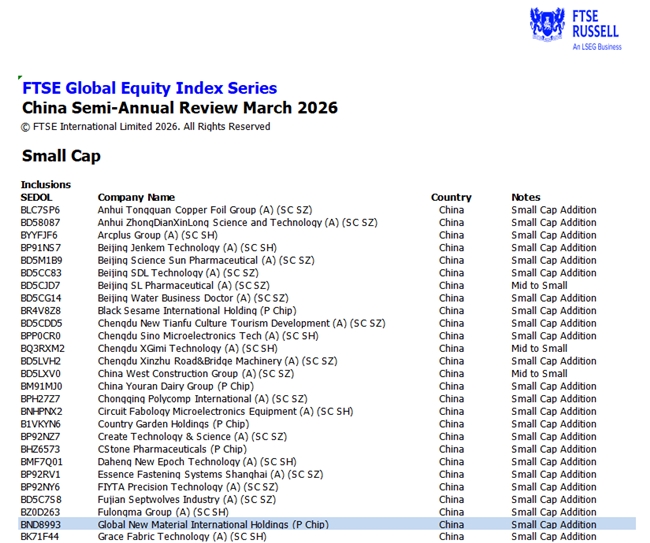
Task: Click the Notes column header
Action: tap(525, 198)
